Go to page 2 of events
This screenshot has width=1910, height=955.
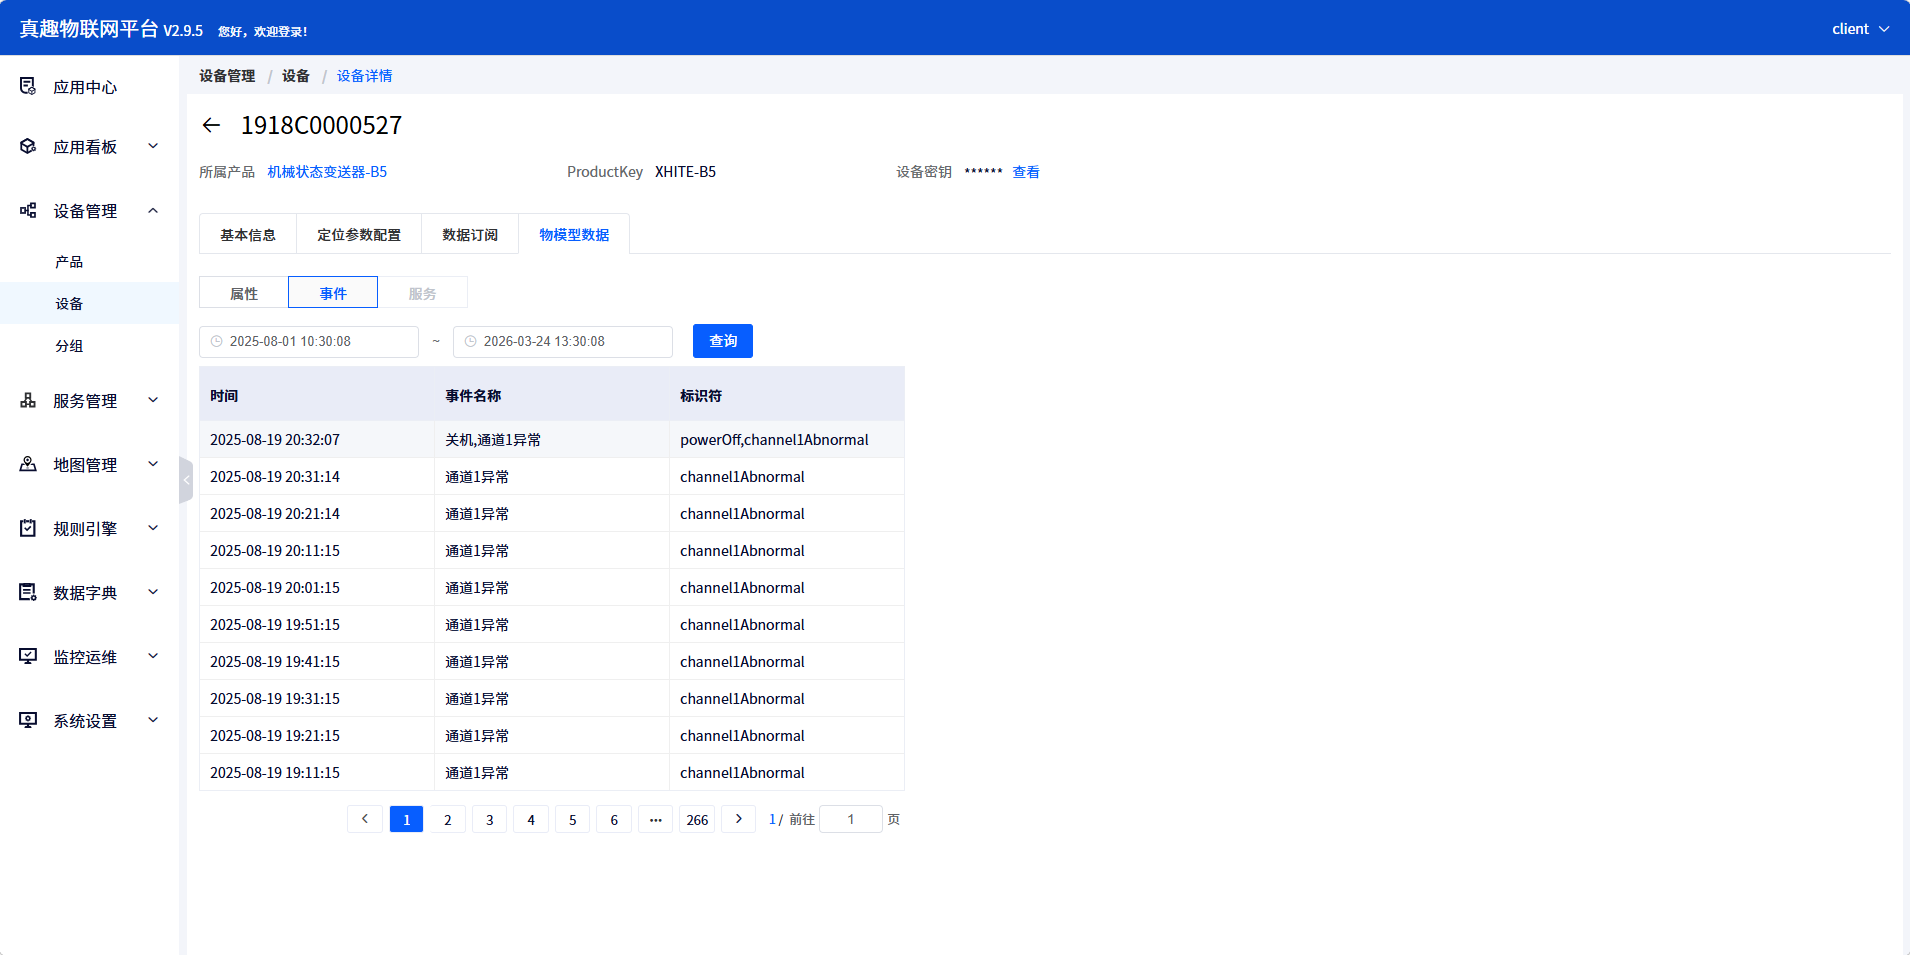click(448, 819)
